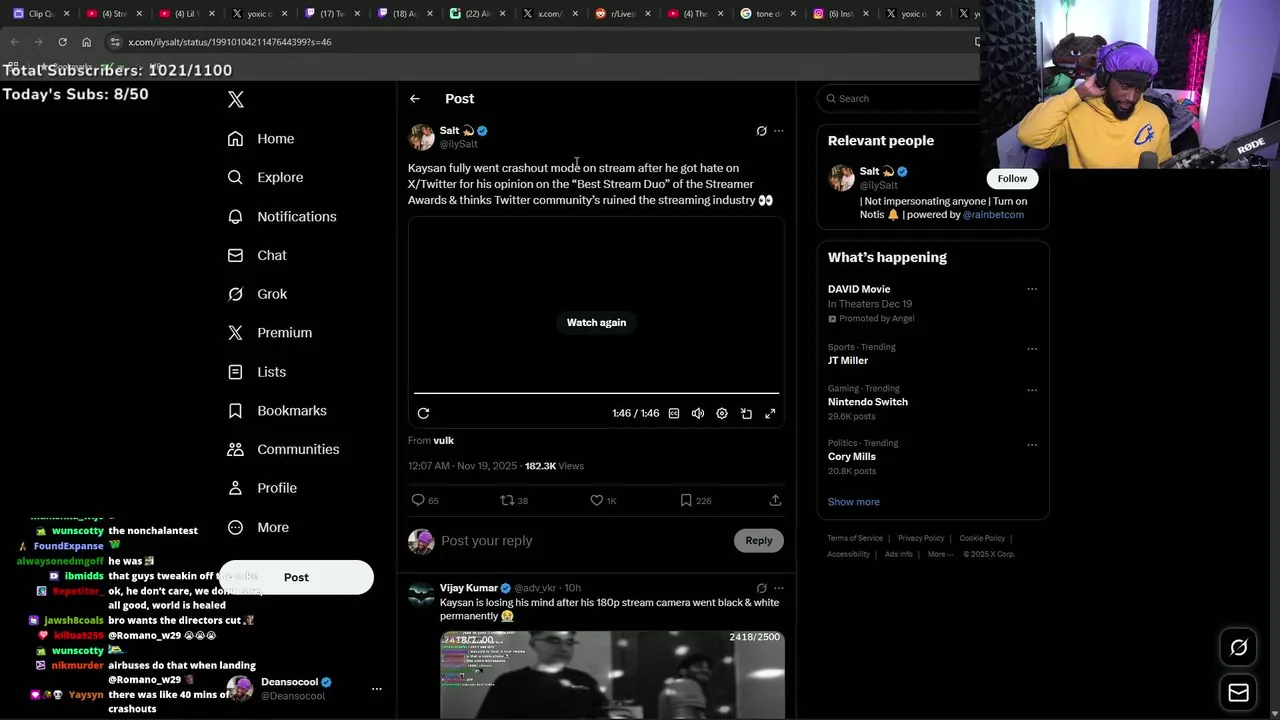Viewport: 1280px width, 720px height.
Task: Click the video progress bar
Action: [596, 393]
